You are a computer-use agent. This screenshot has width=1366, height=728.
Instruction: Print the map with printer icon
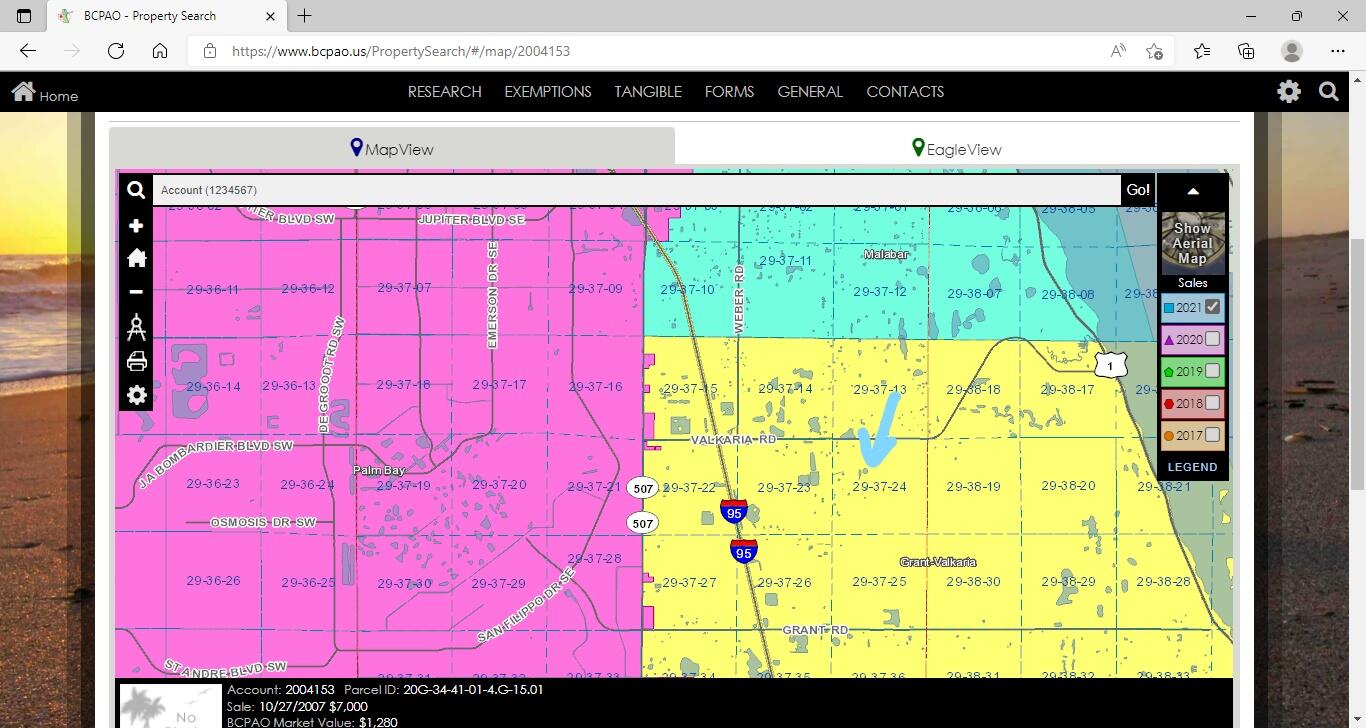(137, 361)
